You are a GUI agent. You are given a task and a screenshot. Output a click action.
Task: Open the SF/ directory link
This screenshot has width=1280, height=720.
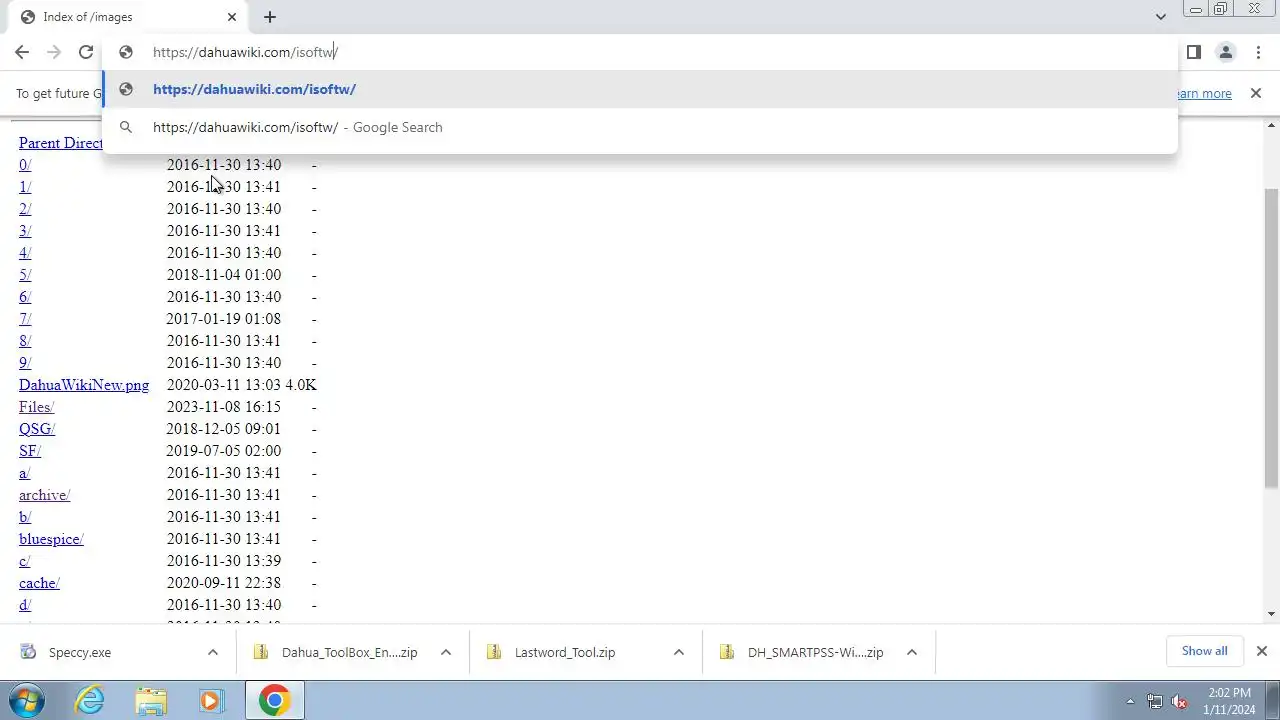tap(30, 451)
